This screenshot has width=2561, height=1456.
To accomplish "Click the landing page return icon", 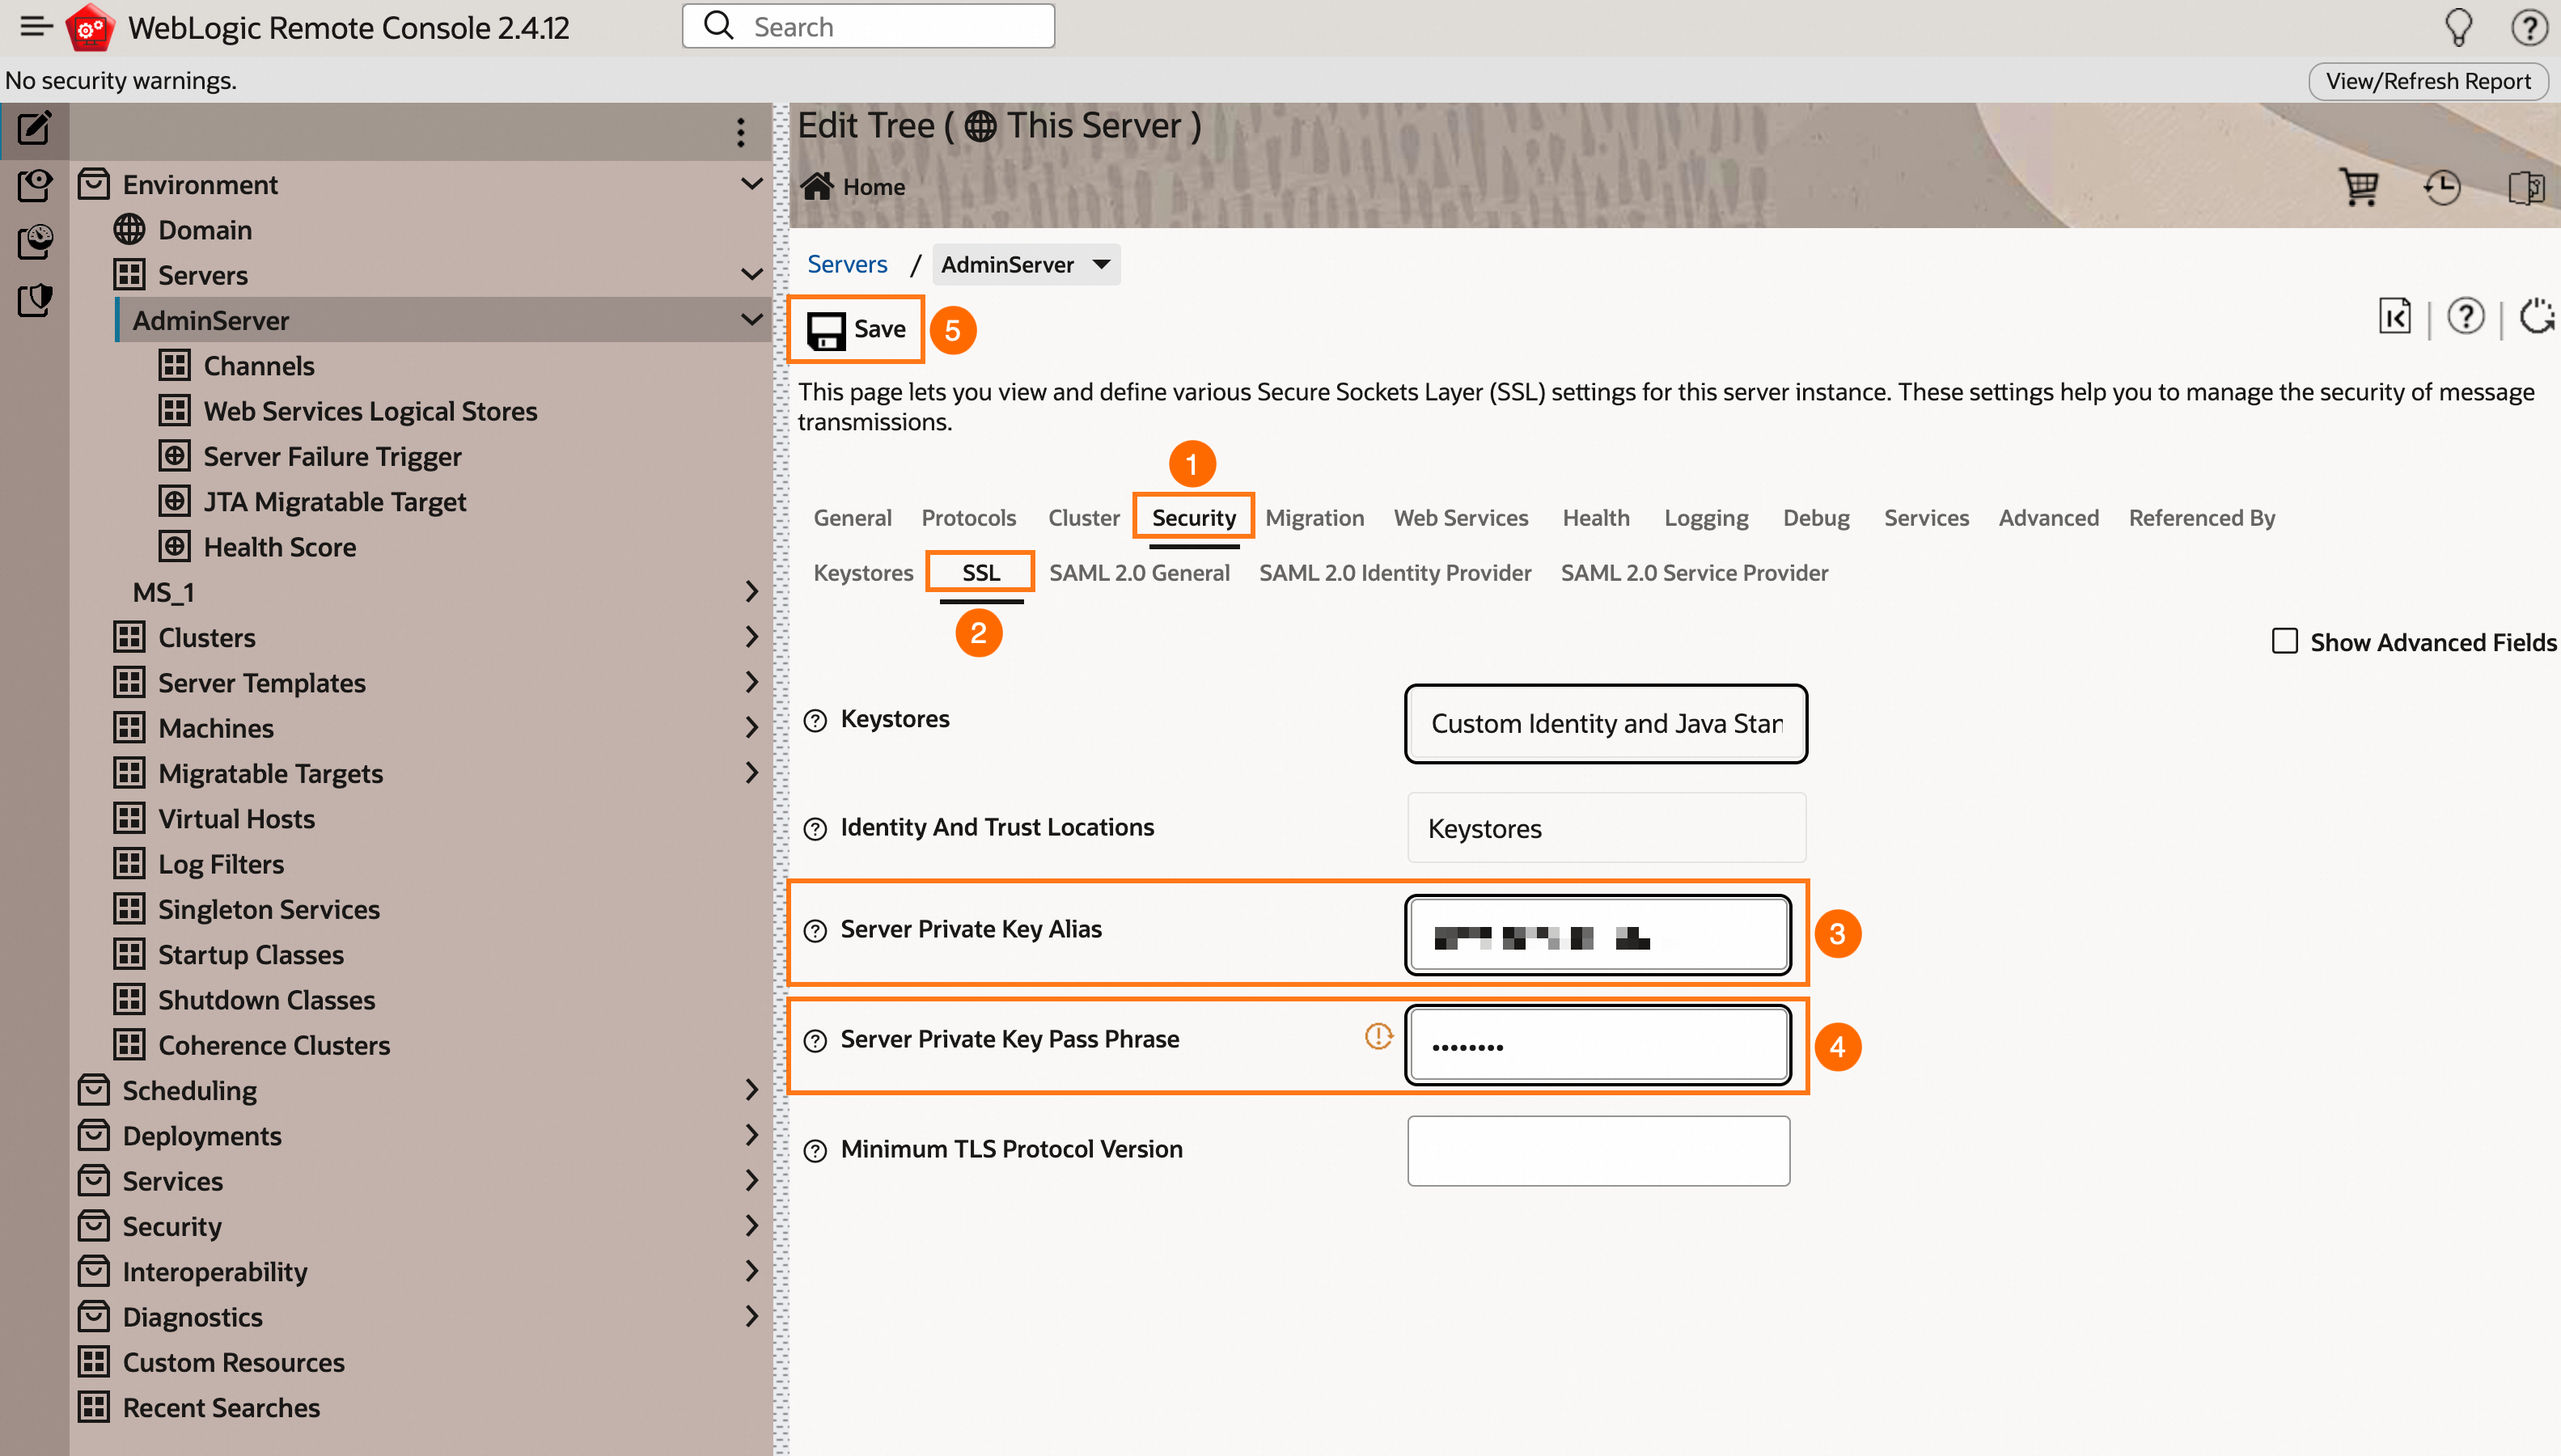I will pyautogui.click(x=2395, y=317).
